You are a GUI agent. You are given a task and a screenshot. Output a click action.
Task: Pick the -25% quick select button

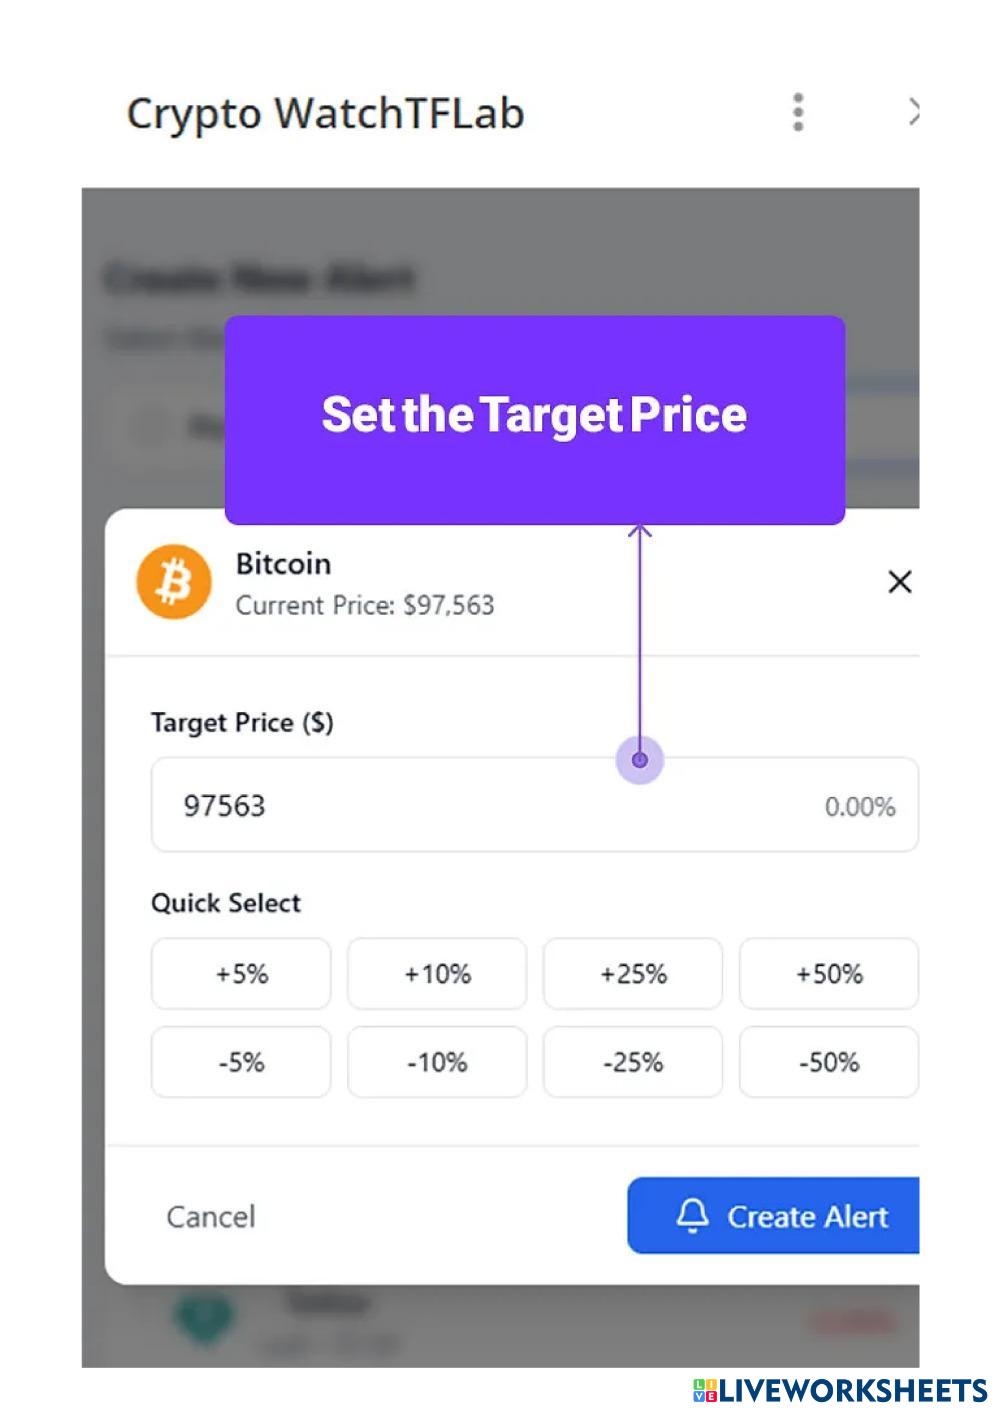point(633,1062)
